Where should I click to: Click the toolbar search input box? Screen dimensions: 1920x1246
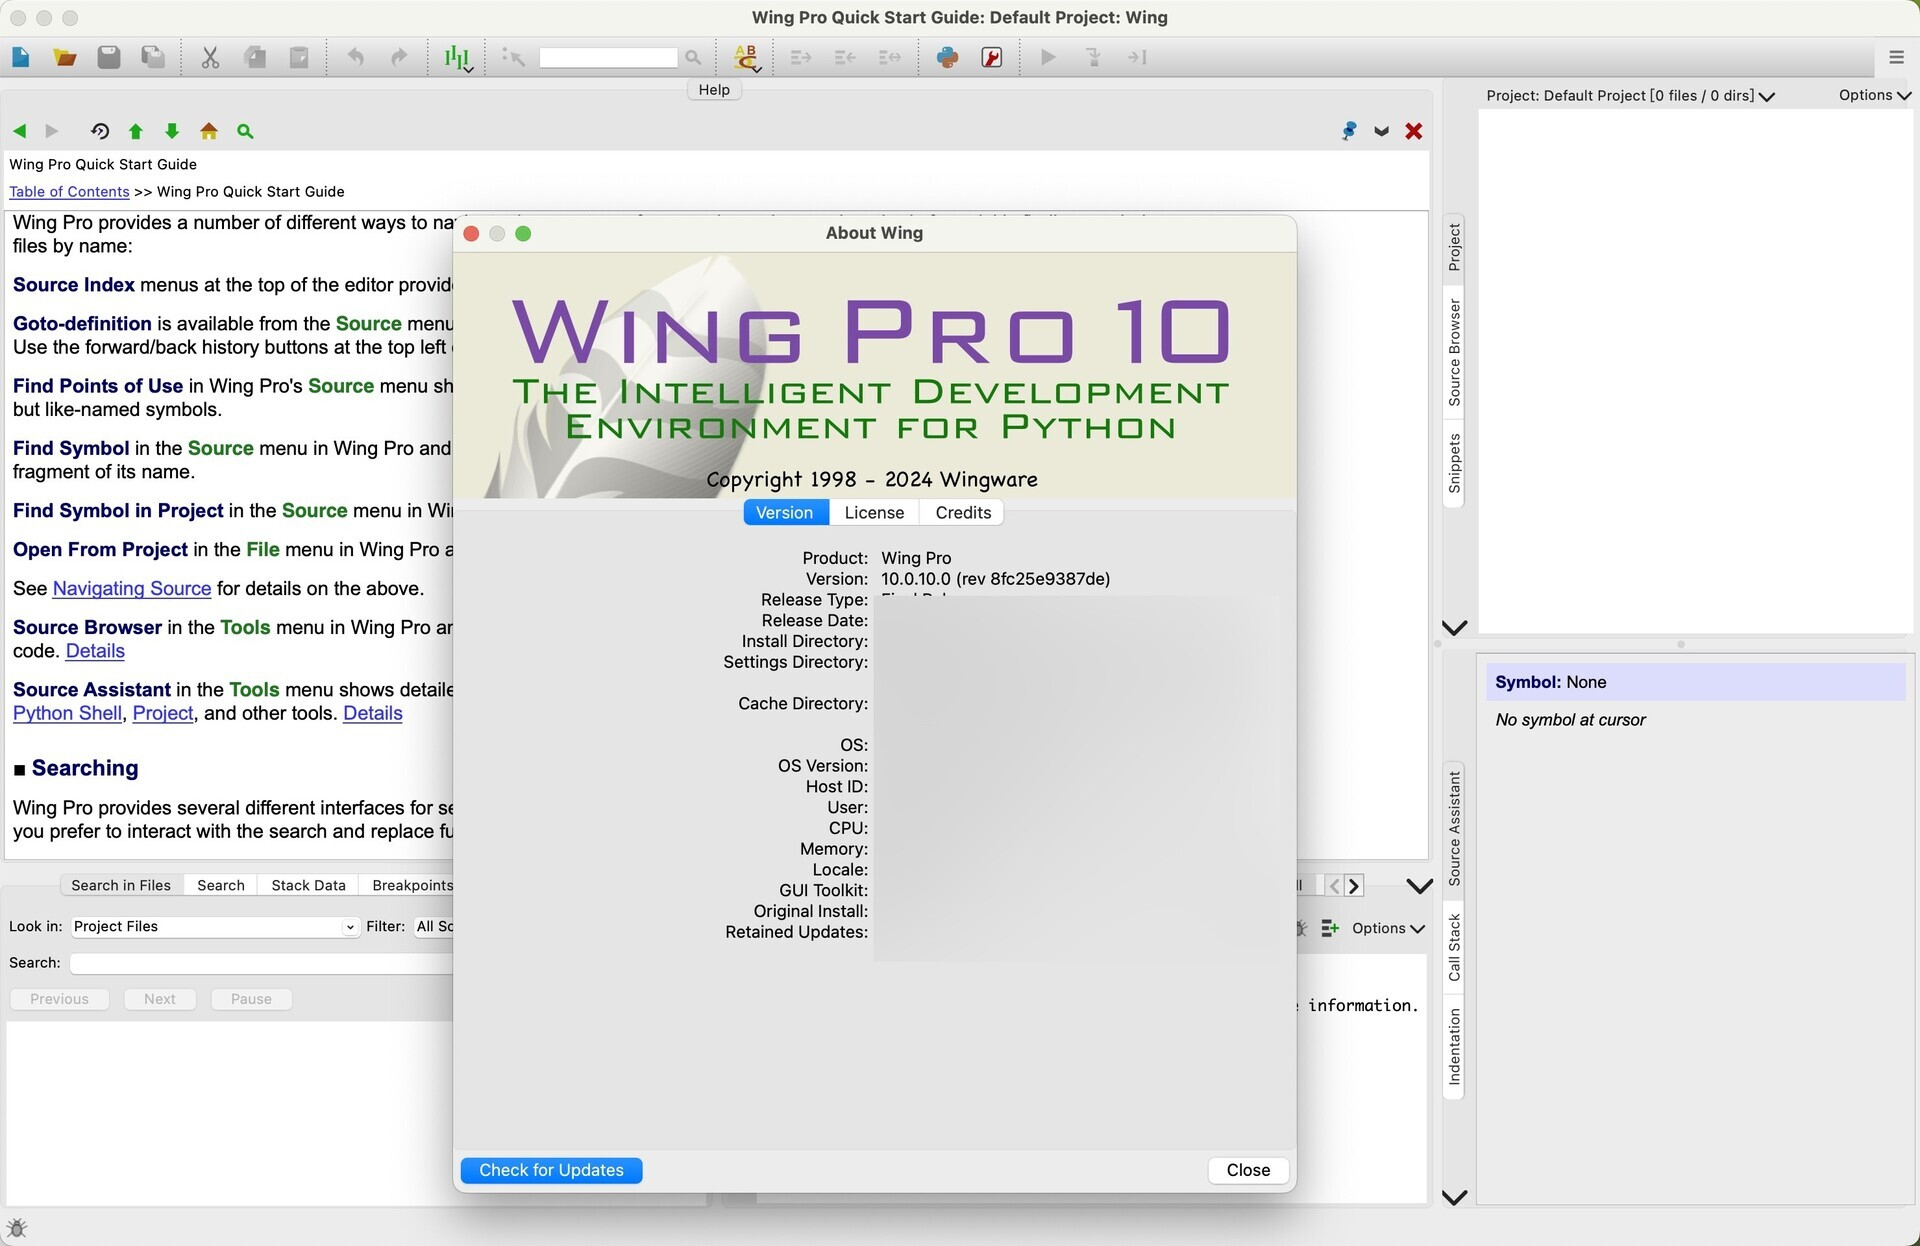(608, 58)
